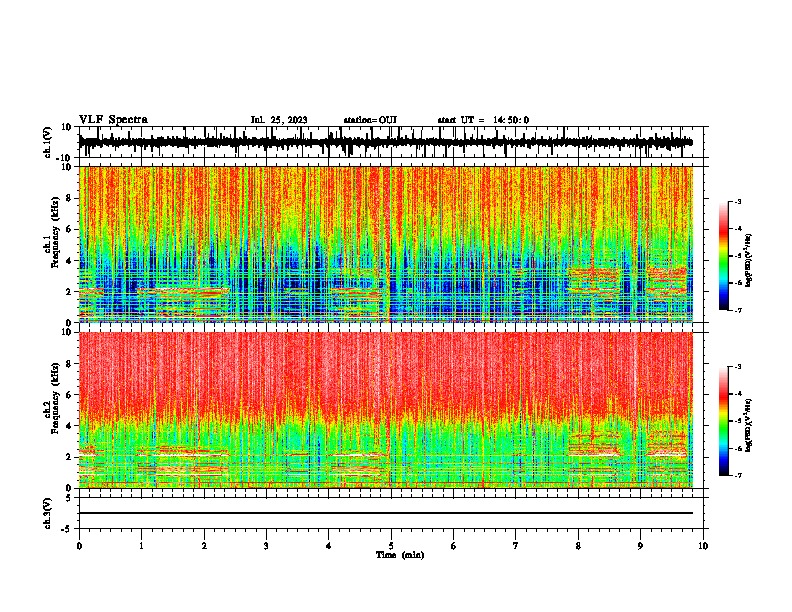792x612 pixels.
Task: Click the ch.1 Frequency (kHz) axis label
Action: pos(53,232)
